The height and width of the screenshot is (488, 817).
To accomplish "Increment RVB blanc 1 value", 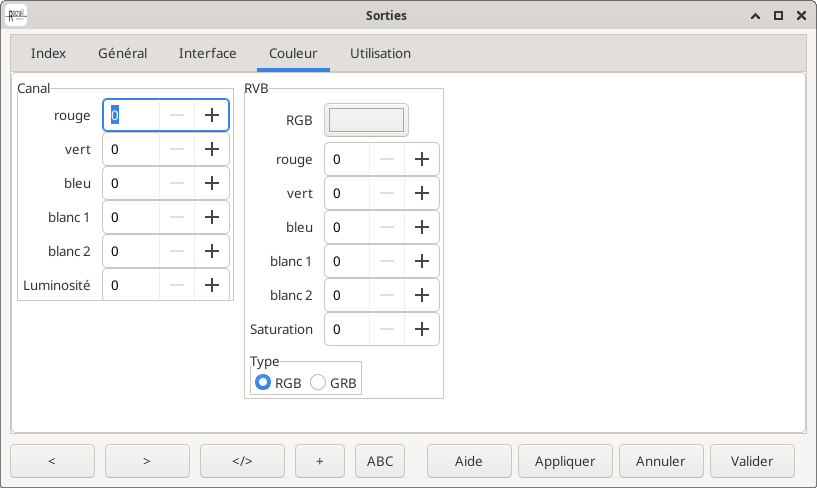I will tap(421, 261).
